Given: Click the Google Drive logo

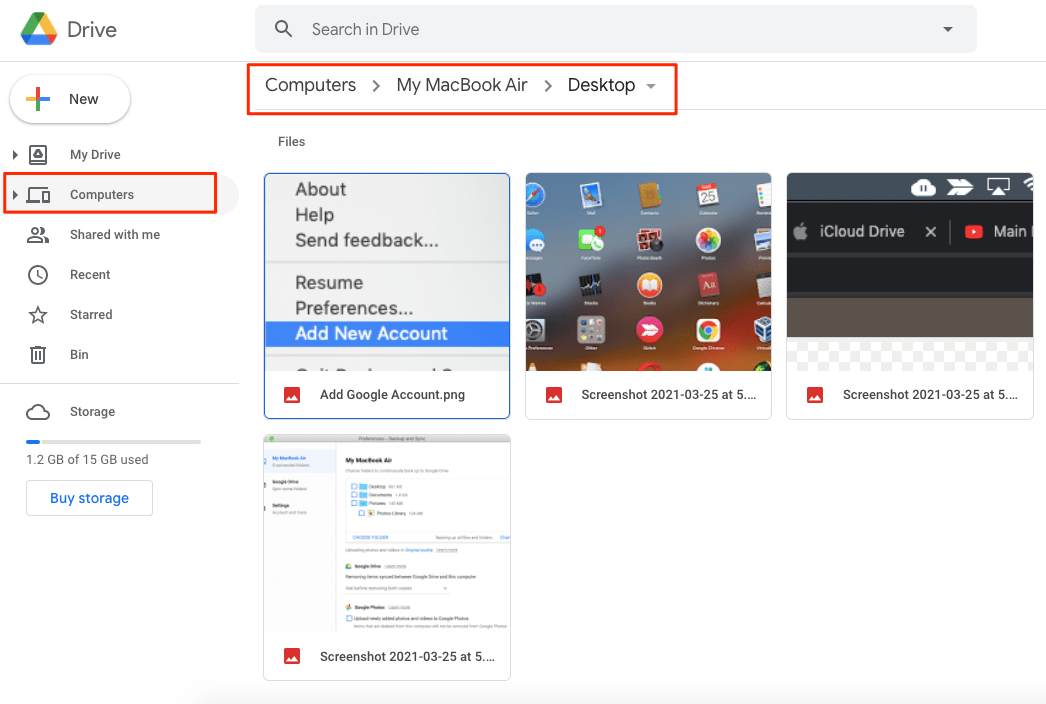Looking at the screenshot, I should 39,29.
